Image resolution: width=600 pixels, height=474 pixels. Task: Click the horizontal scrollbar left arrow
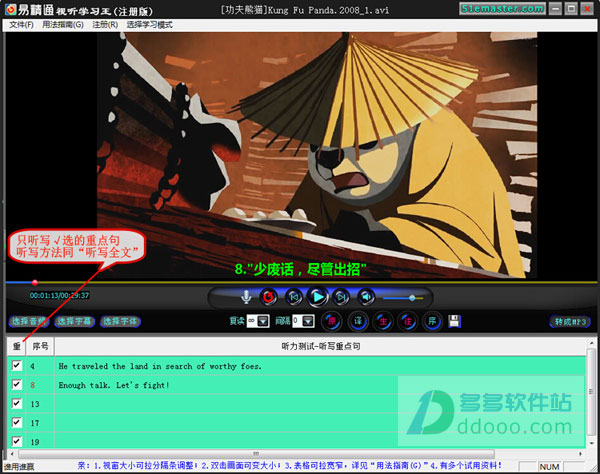[12, 454]
